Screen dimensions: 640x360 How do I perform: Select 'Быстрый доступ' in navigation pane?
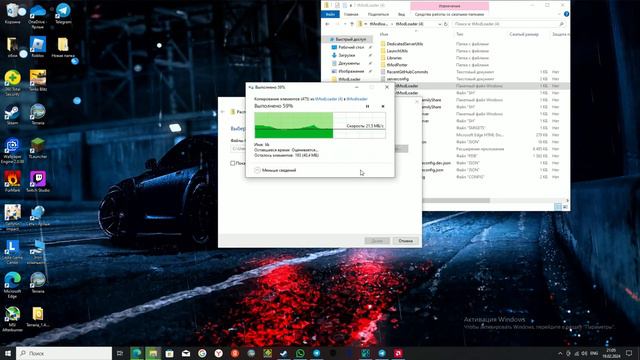coord(348,39)
